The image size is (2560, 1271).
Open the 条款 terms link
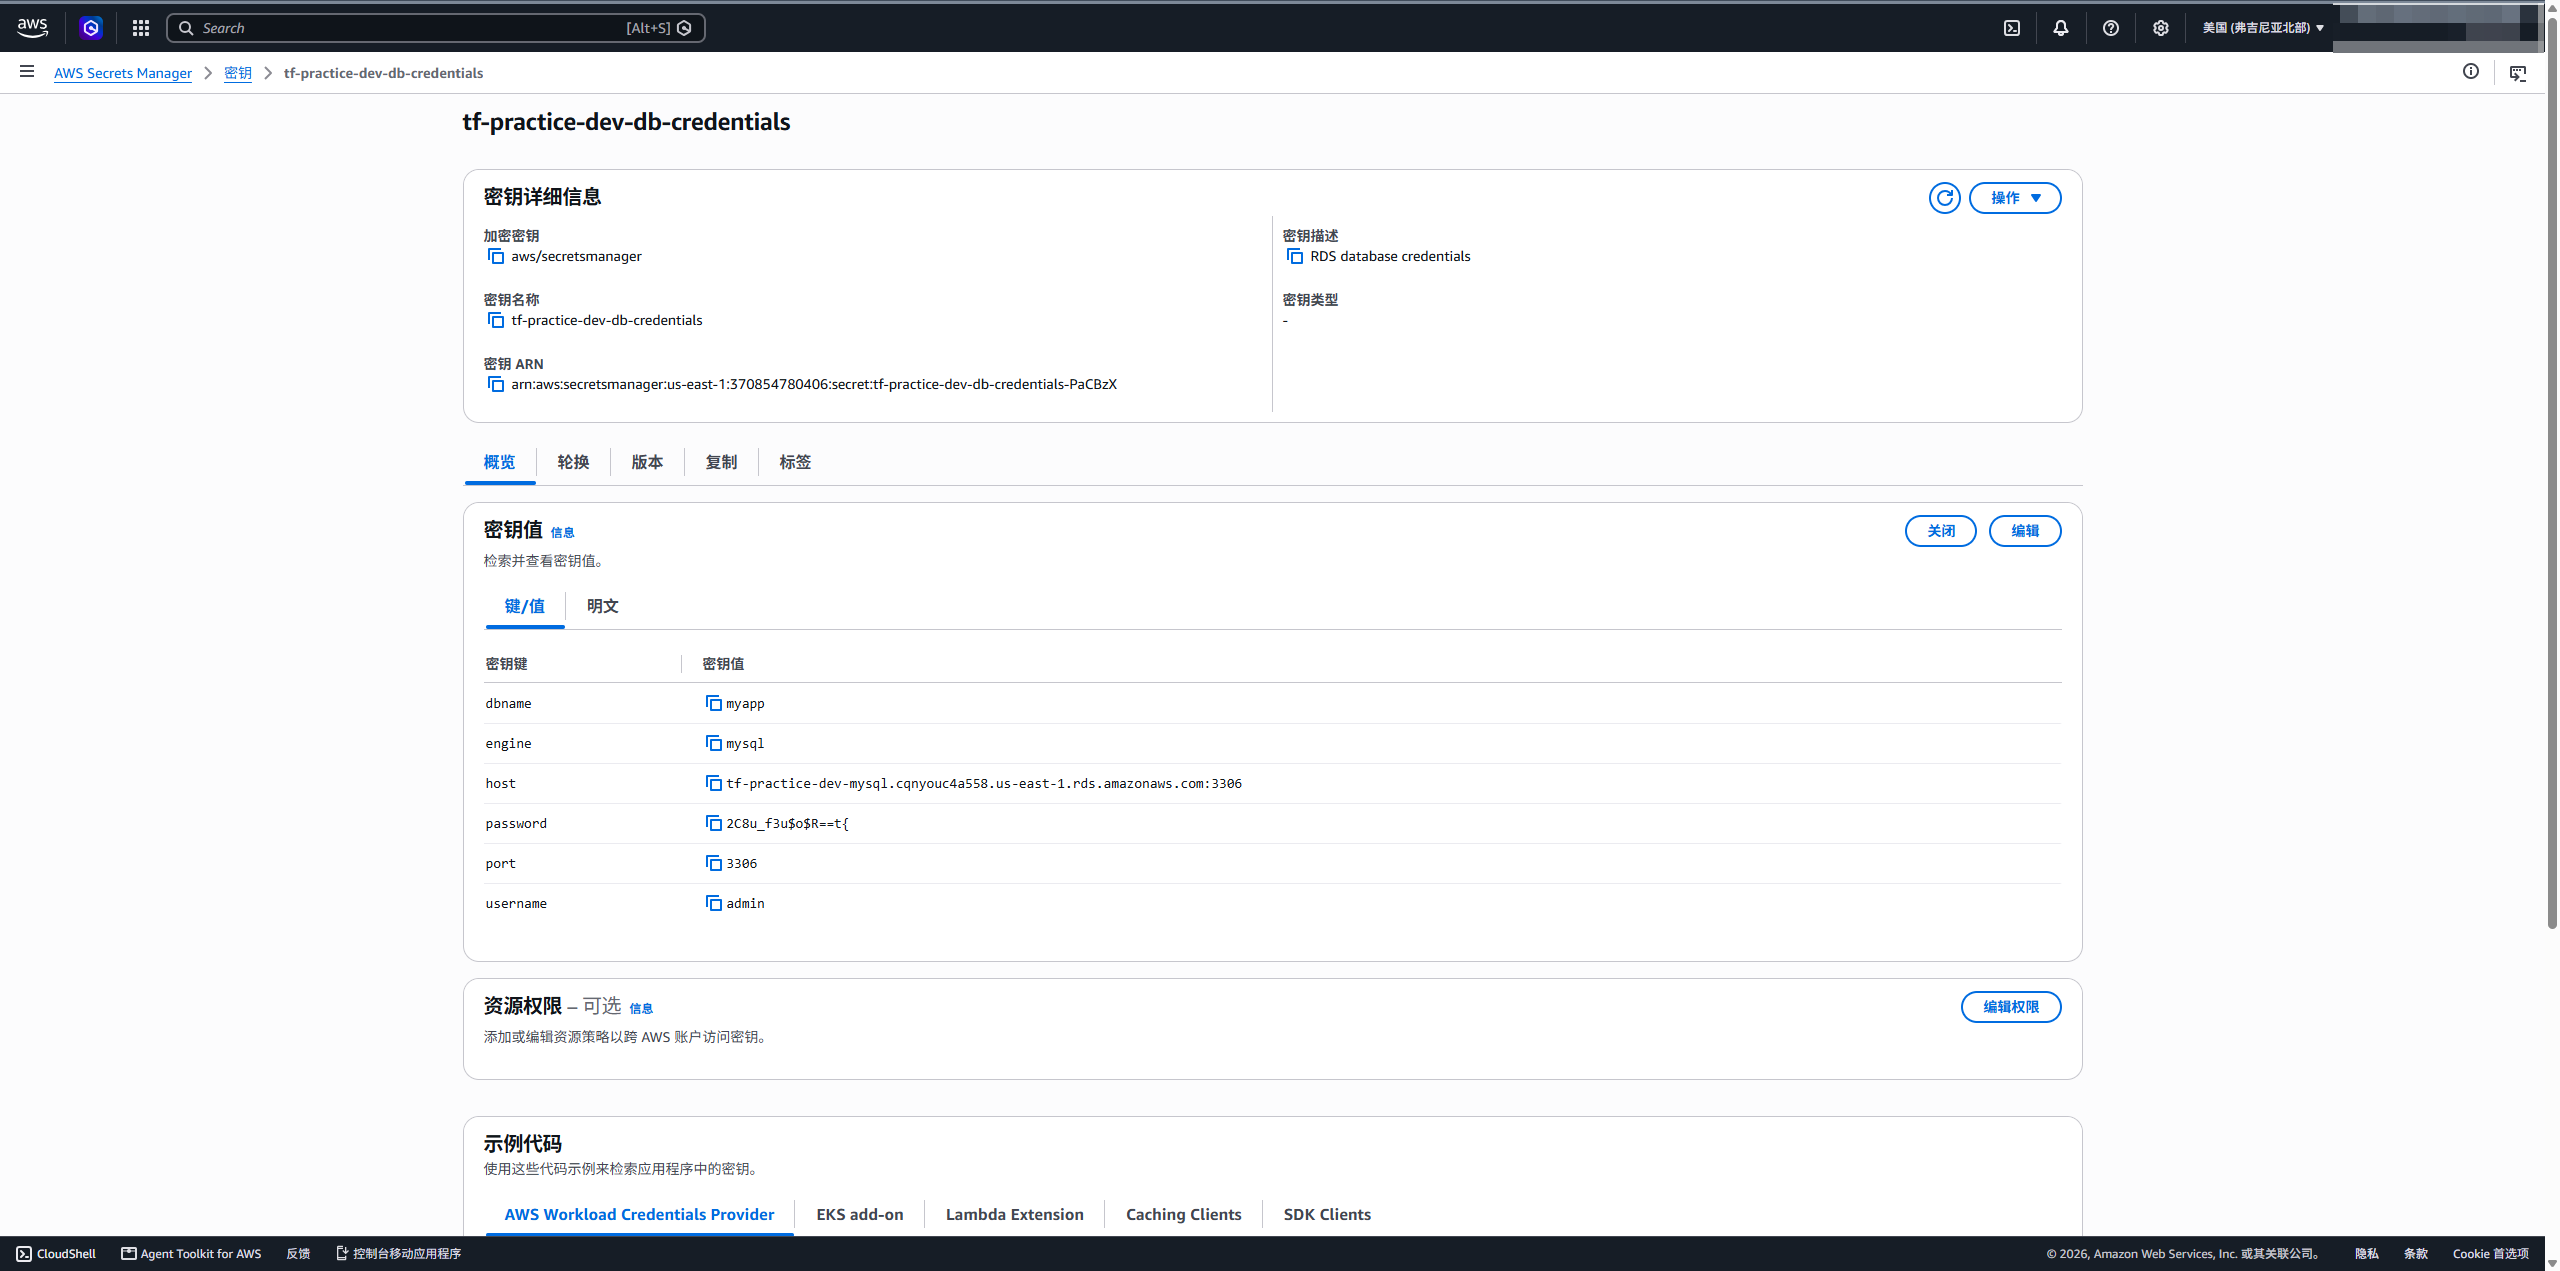[2416, 1254]
